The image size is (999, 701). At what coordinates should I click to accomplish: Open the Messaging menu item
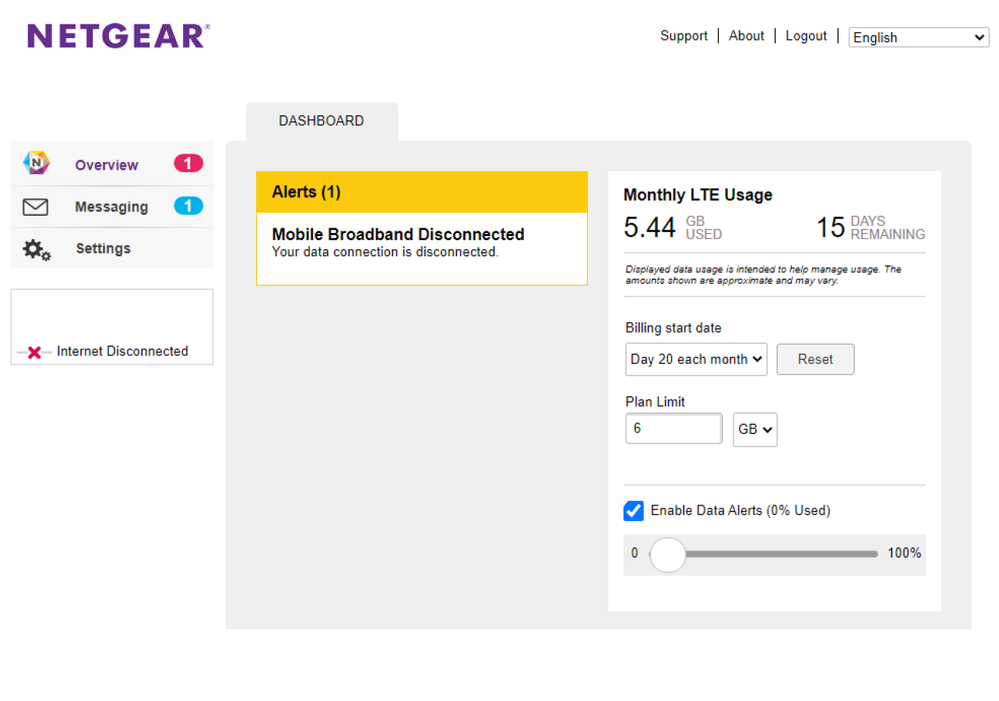[111, 207]
